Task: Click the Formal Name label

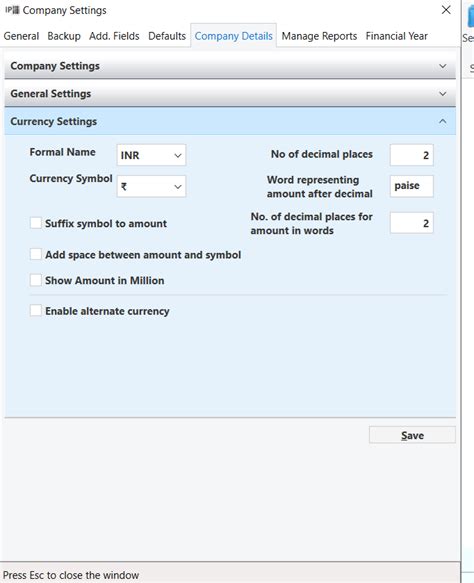Action: point(62,152)
